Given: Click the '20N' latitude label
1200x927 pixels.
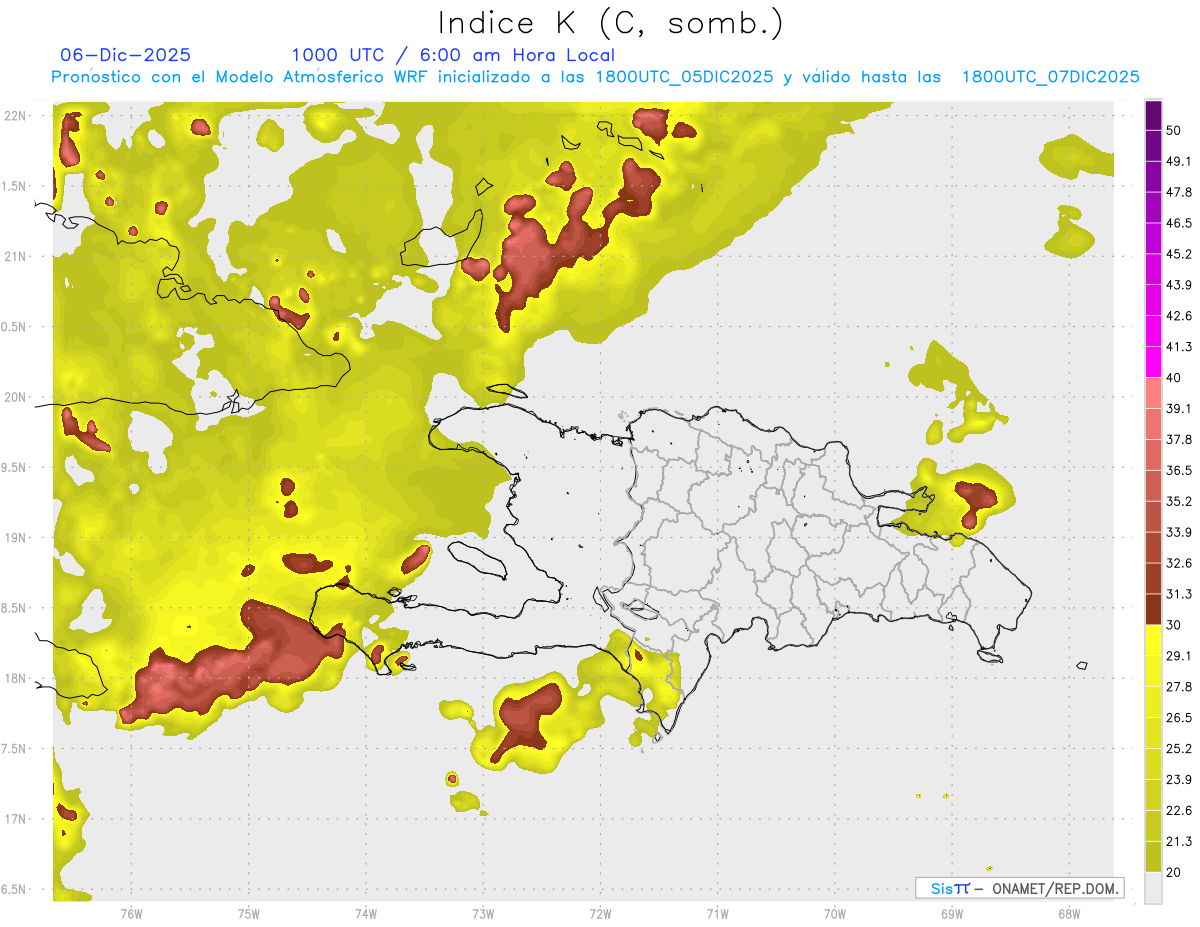Looking at the screenshot, I should pyautogui.click(x=15, y=397).
